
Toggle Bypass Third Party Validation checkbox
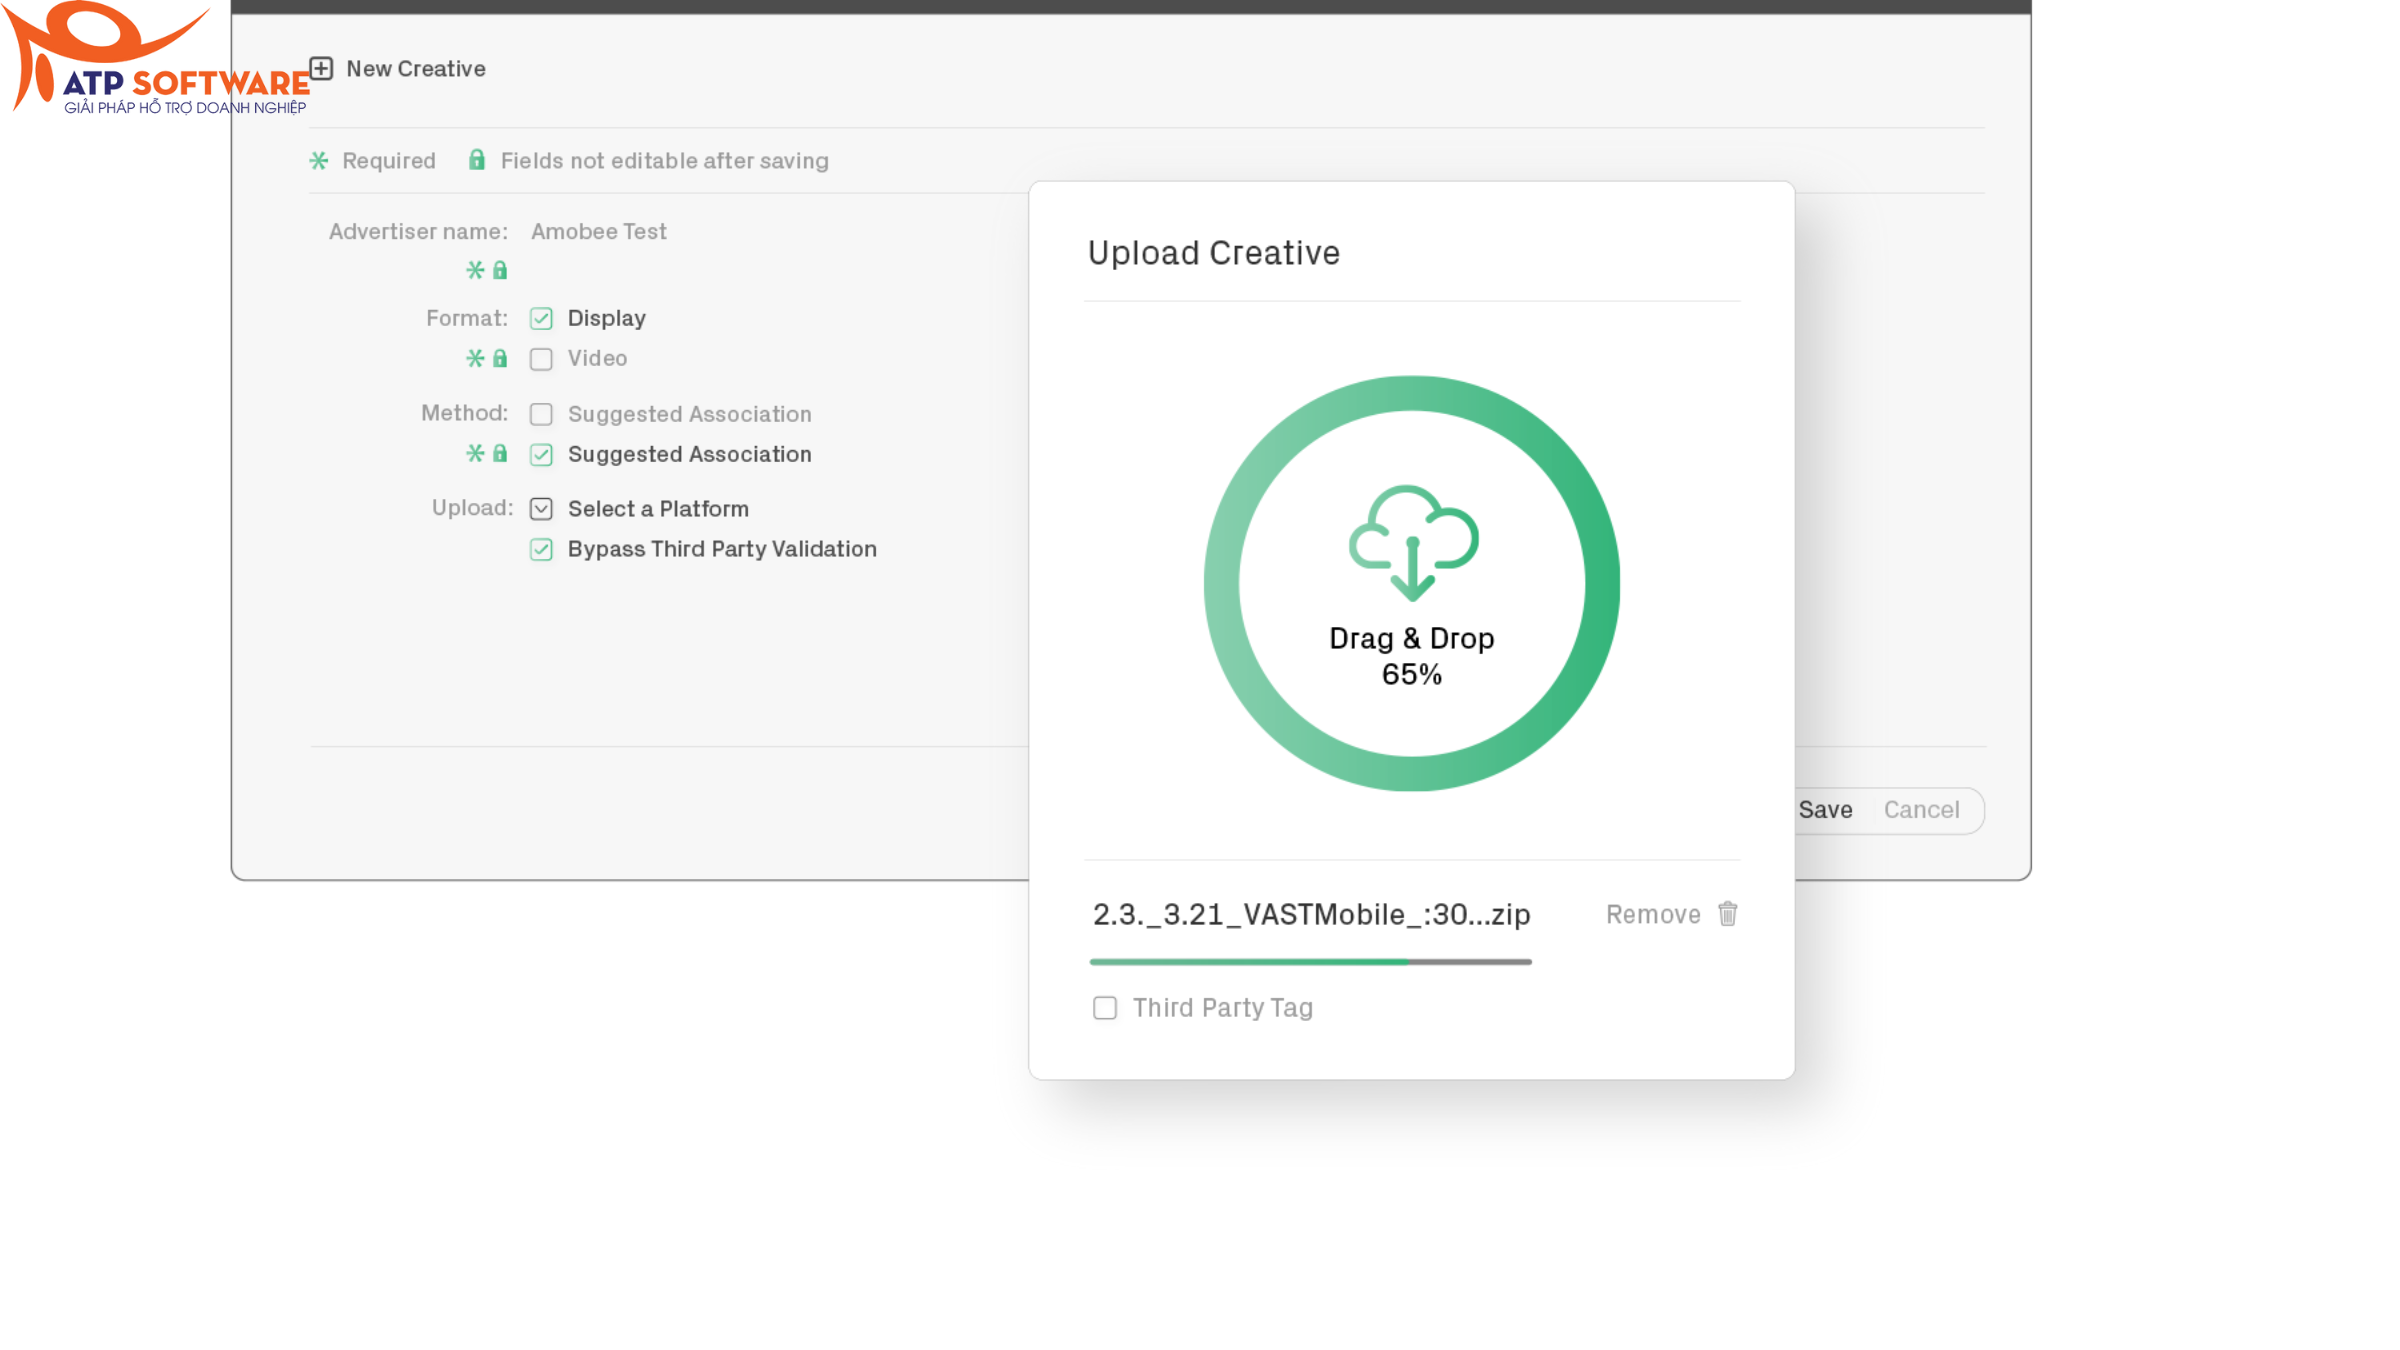click(x=541, y=549)
